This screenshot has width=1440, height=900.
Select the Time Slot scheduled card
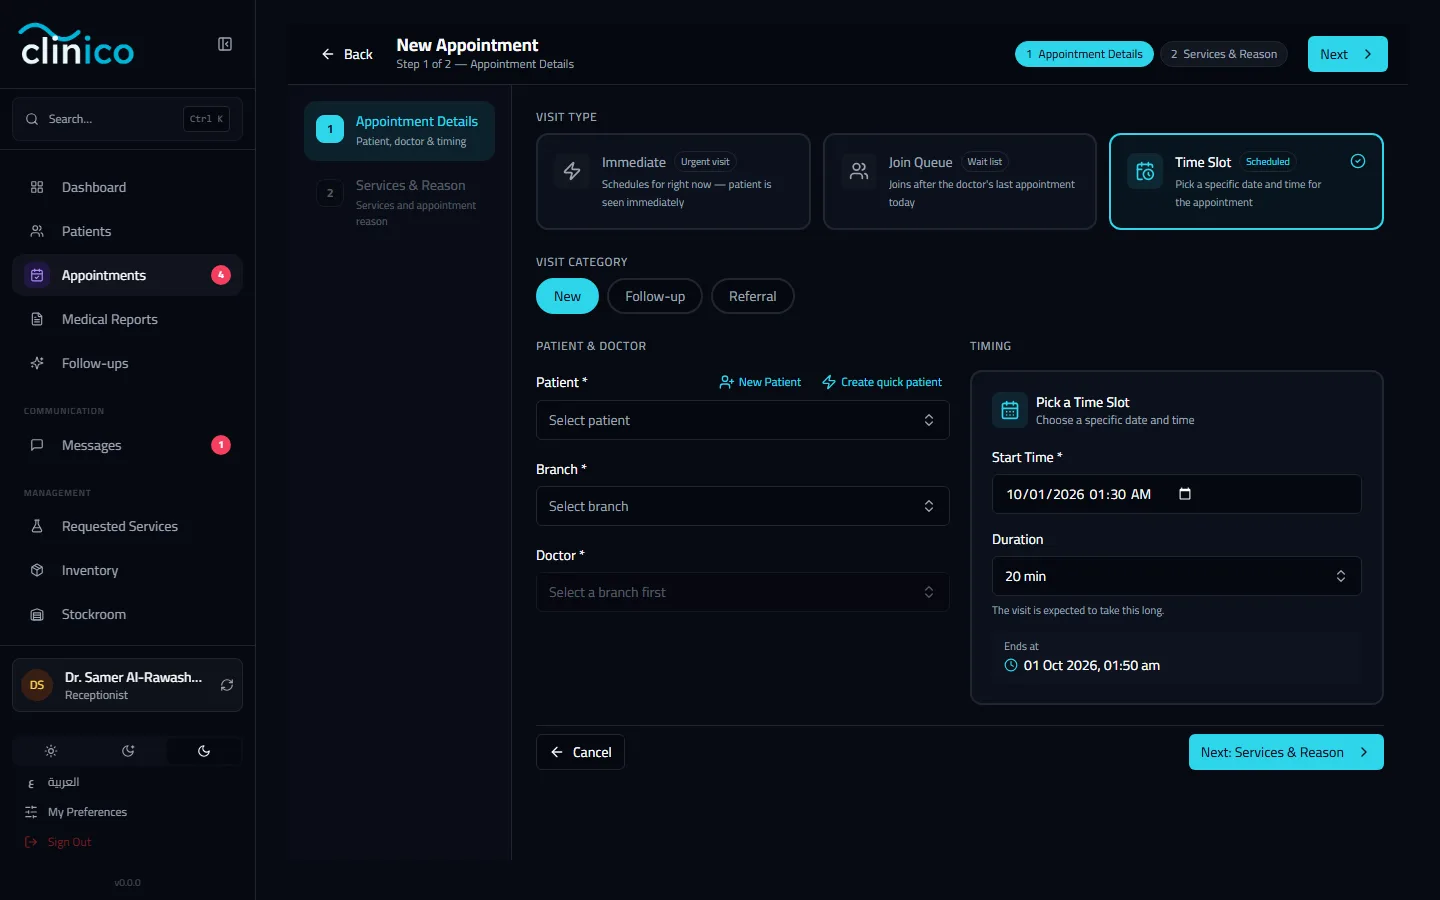(x=1246, y=181)
